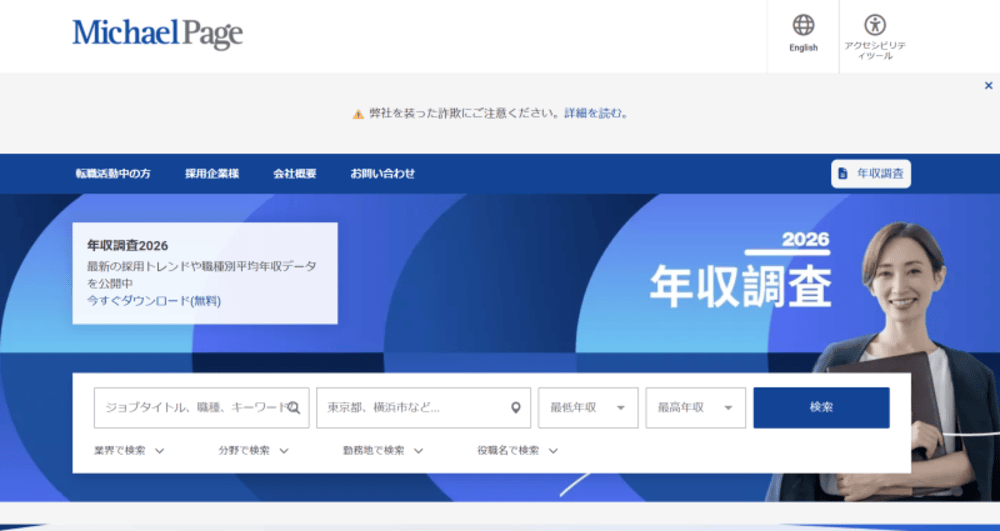Viewport: 1000px width, 531px height.
Task: Expand 分野で検索 options
Action: click(x=253, y=451)
